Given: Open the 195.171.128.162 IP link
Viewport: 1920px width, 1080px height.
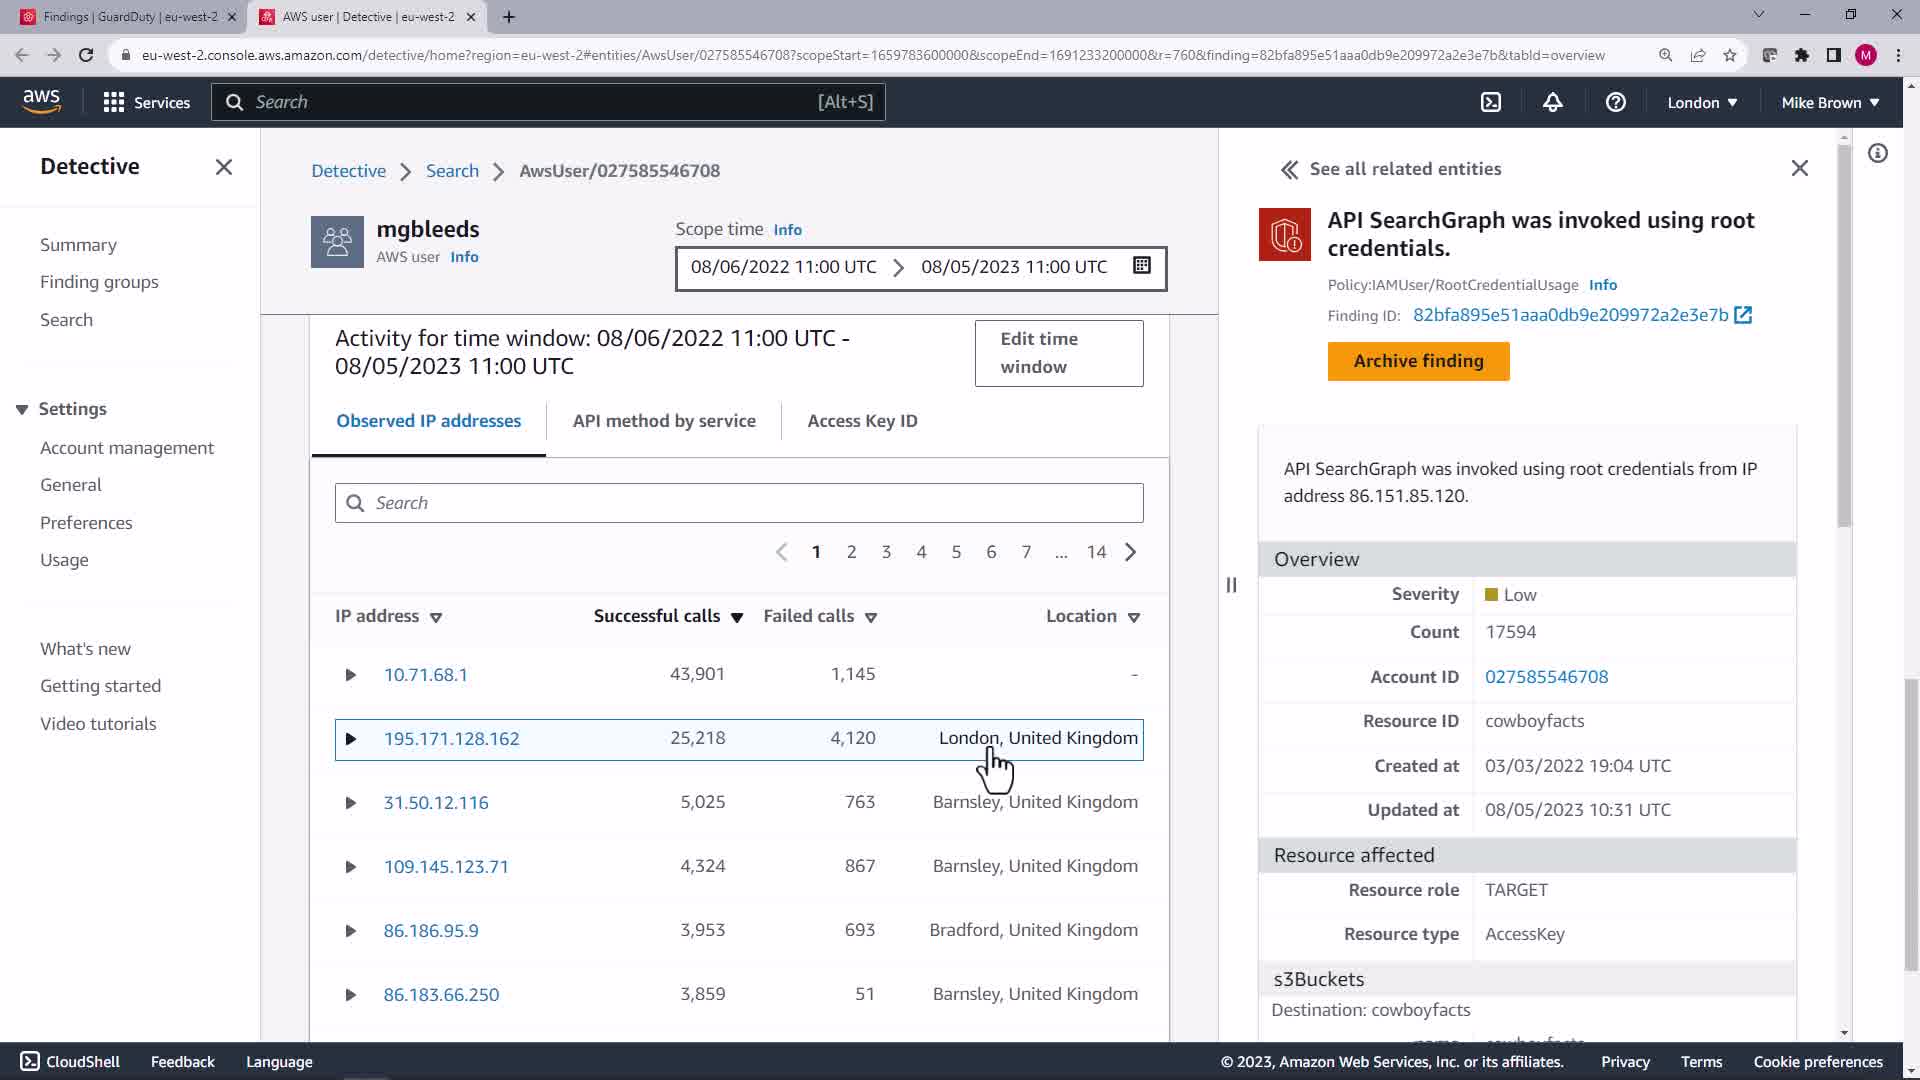Looking at the screenshot, I should point(451,739).
